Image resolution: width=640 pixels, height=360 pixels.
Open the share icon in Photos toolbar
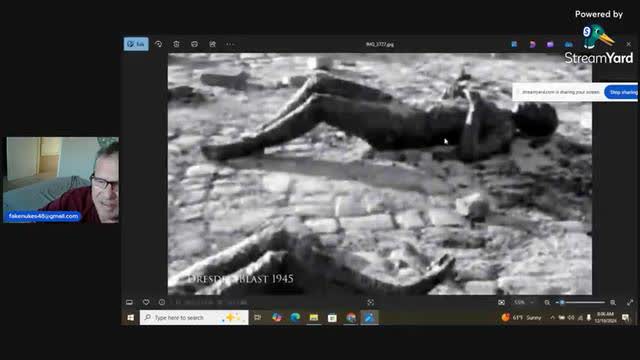pyautogui.click(x=213, y=44)
